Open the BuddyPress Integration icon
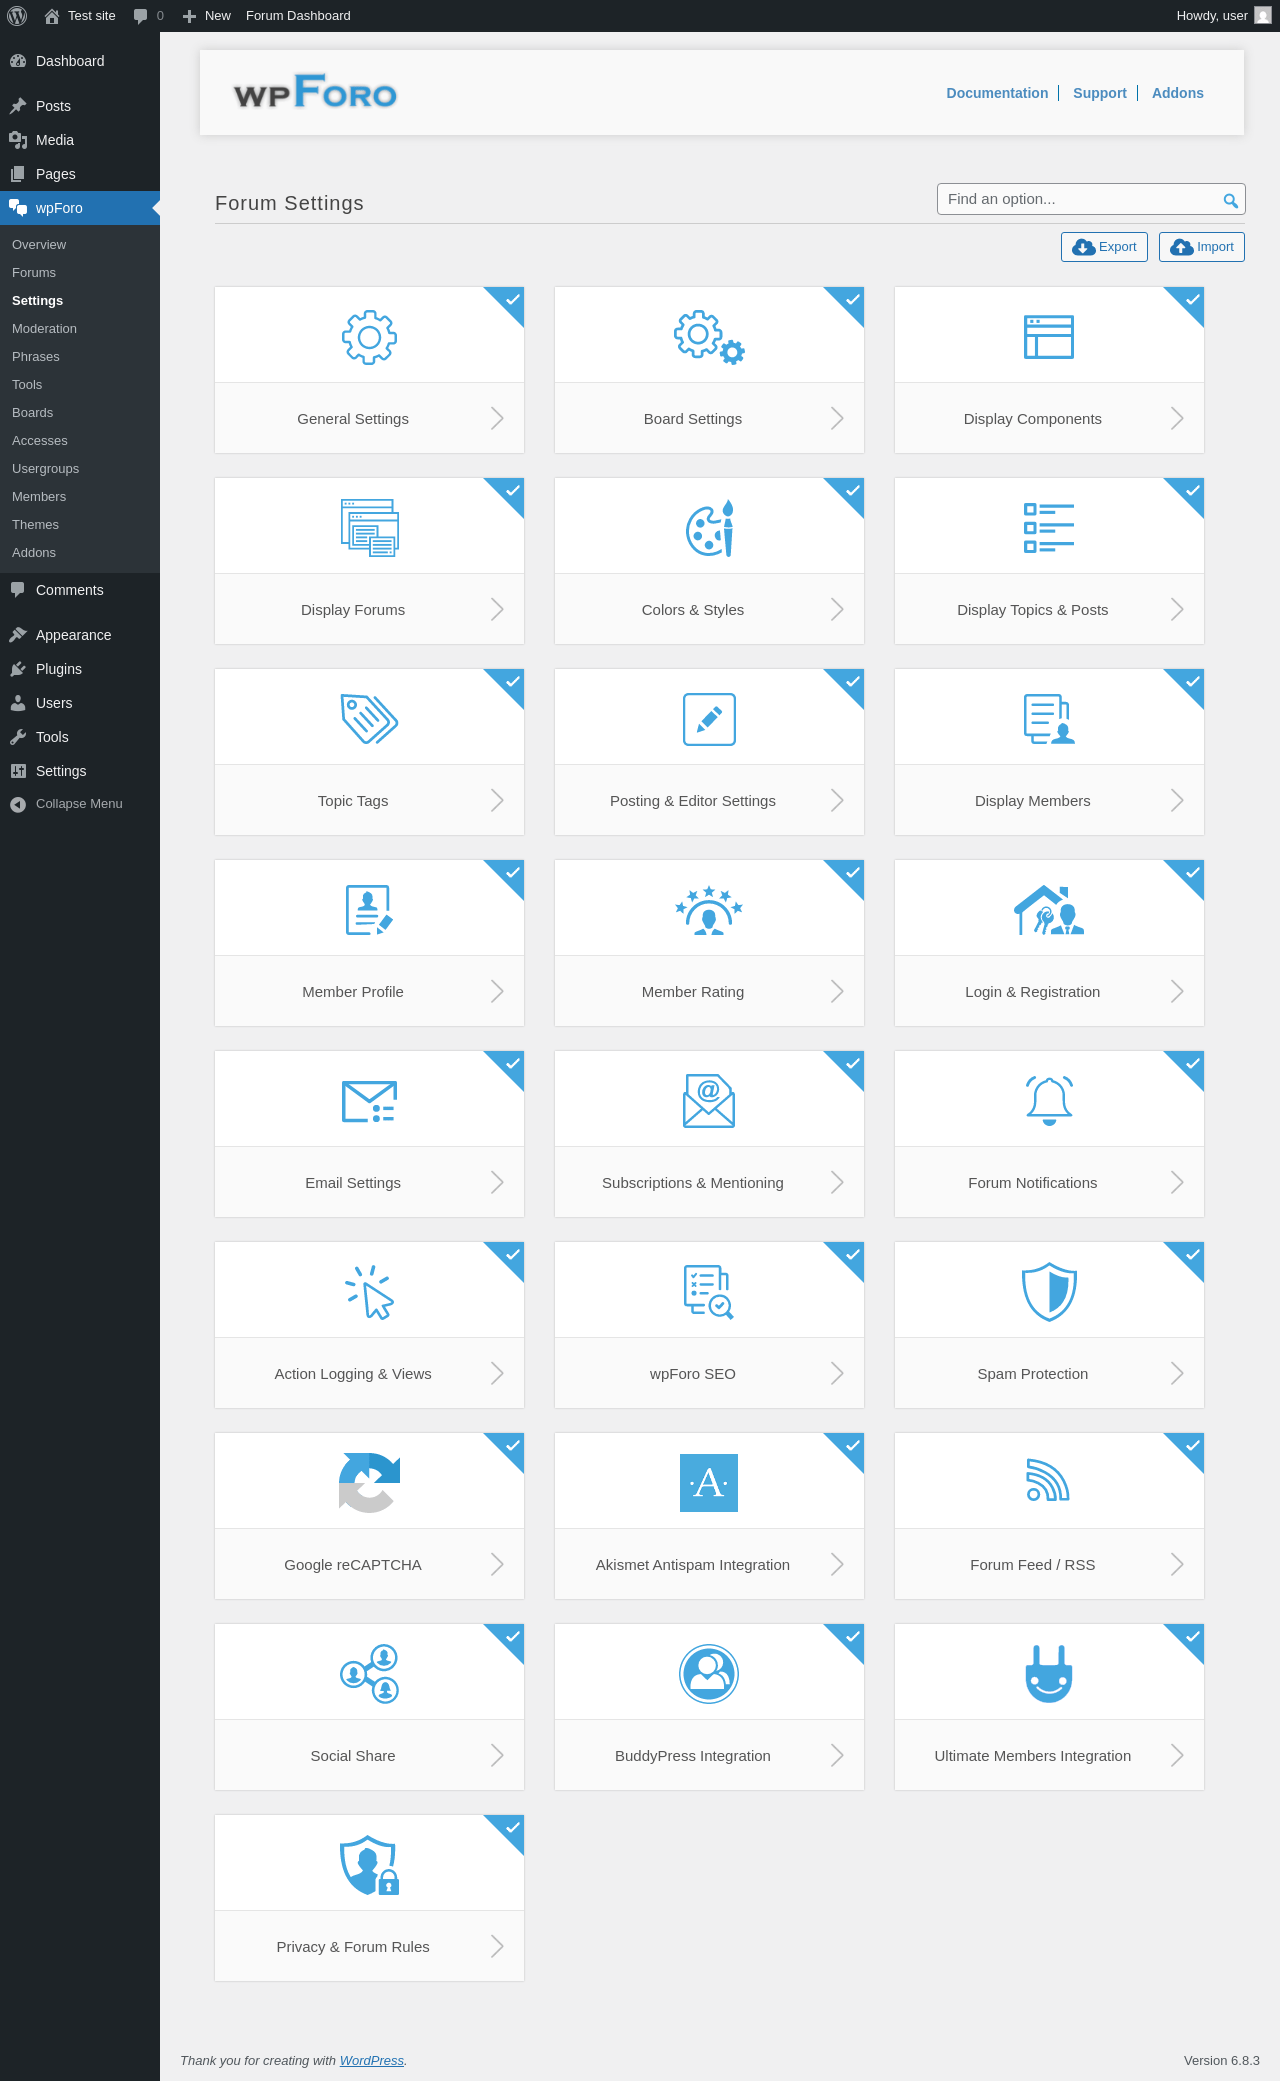The height and width of the screenshot is (2081, 1280). click(709, 1674)
